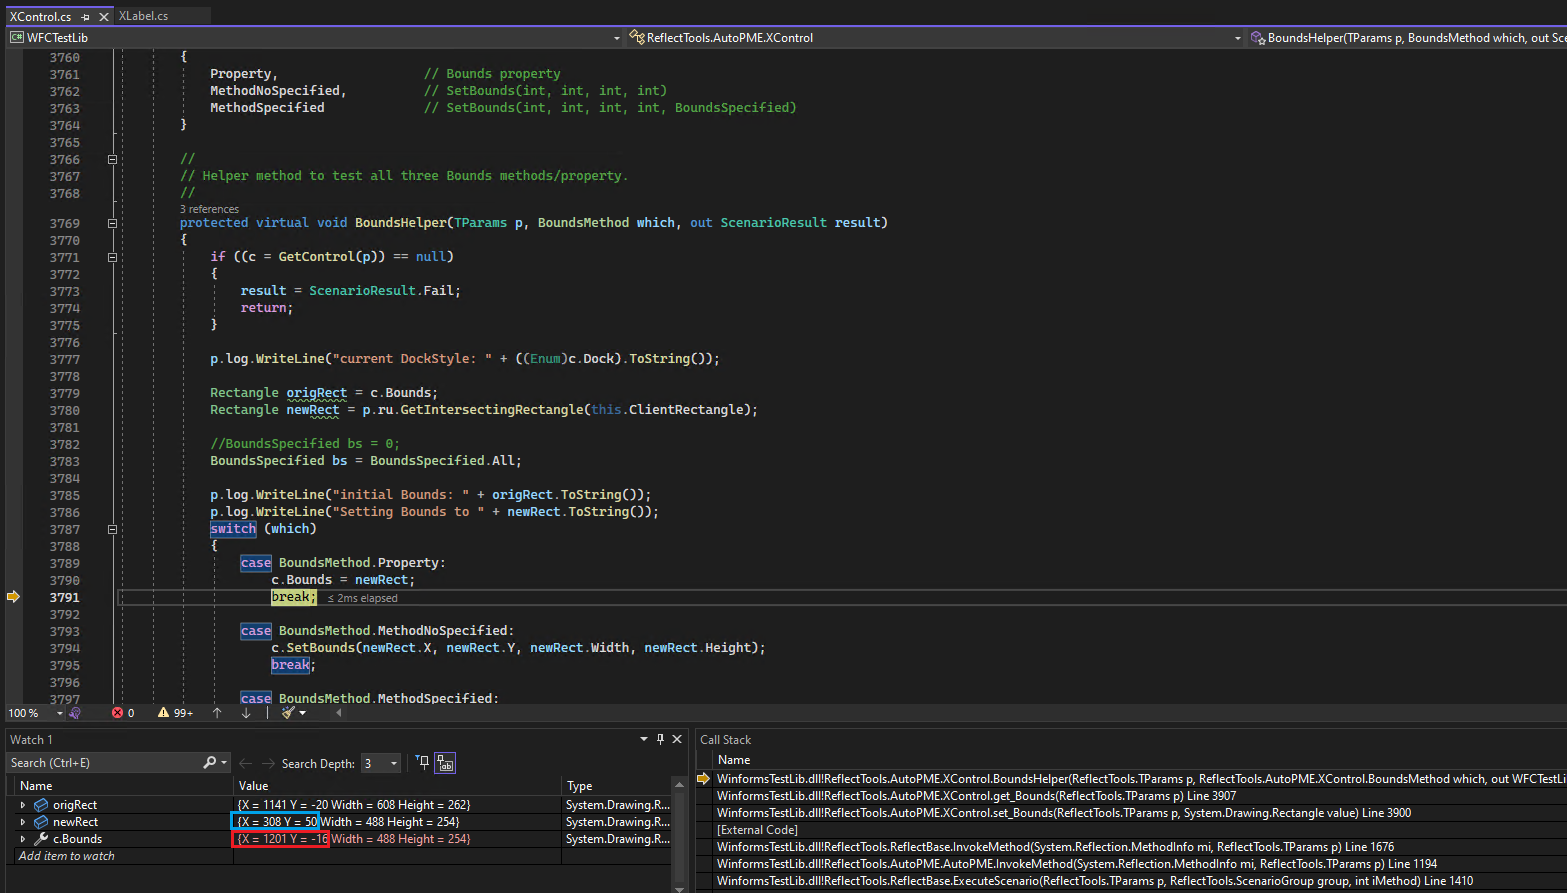Go to previous issue with up arrow
Image resolution: width=1567 pixels, height=893 pixels.
(217, 713)
